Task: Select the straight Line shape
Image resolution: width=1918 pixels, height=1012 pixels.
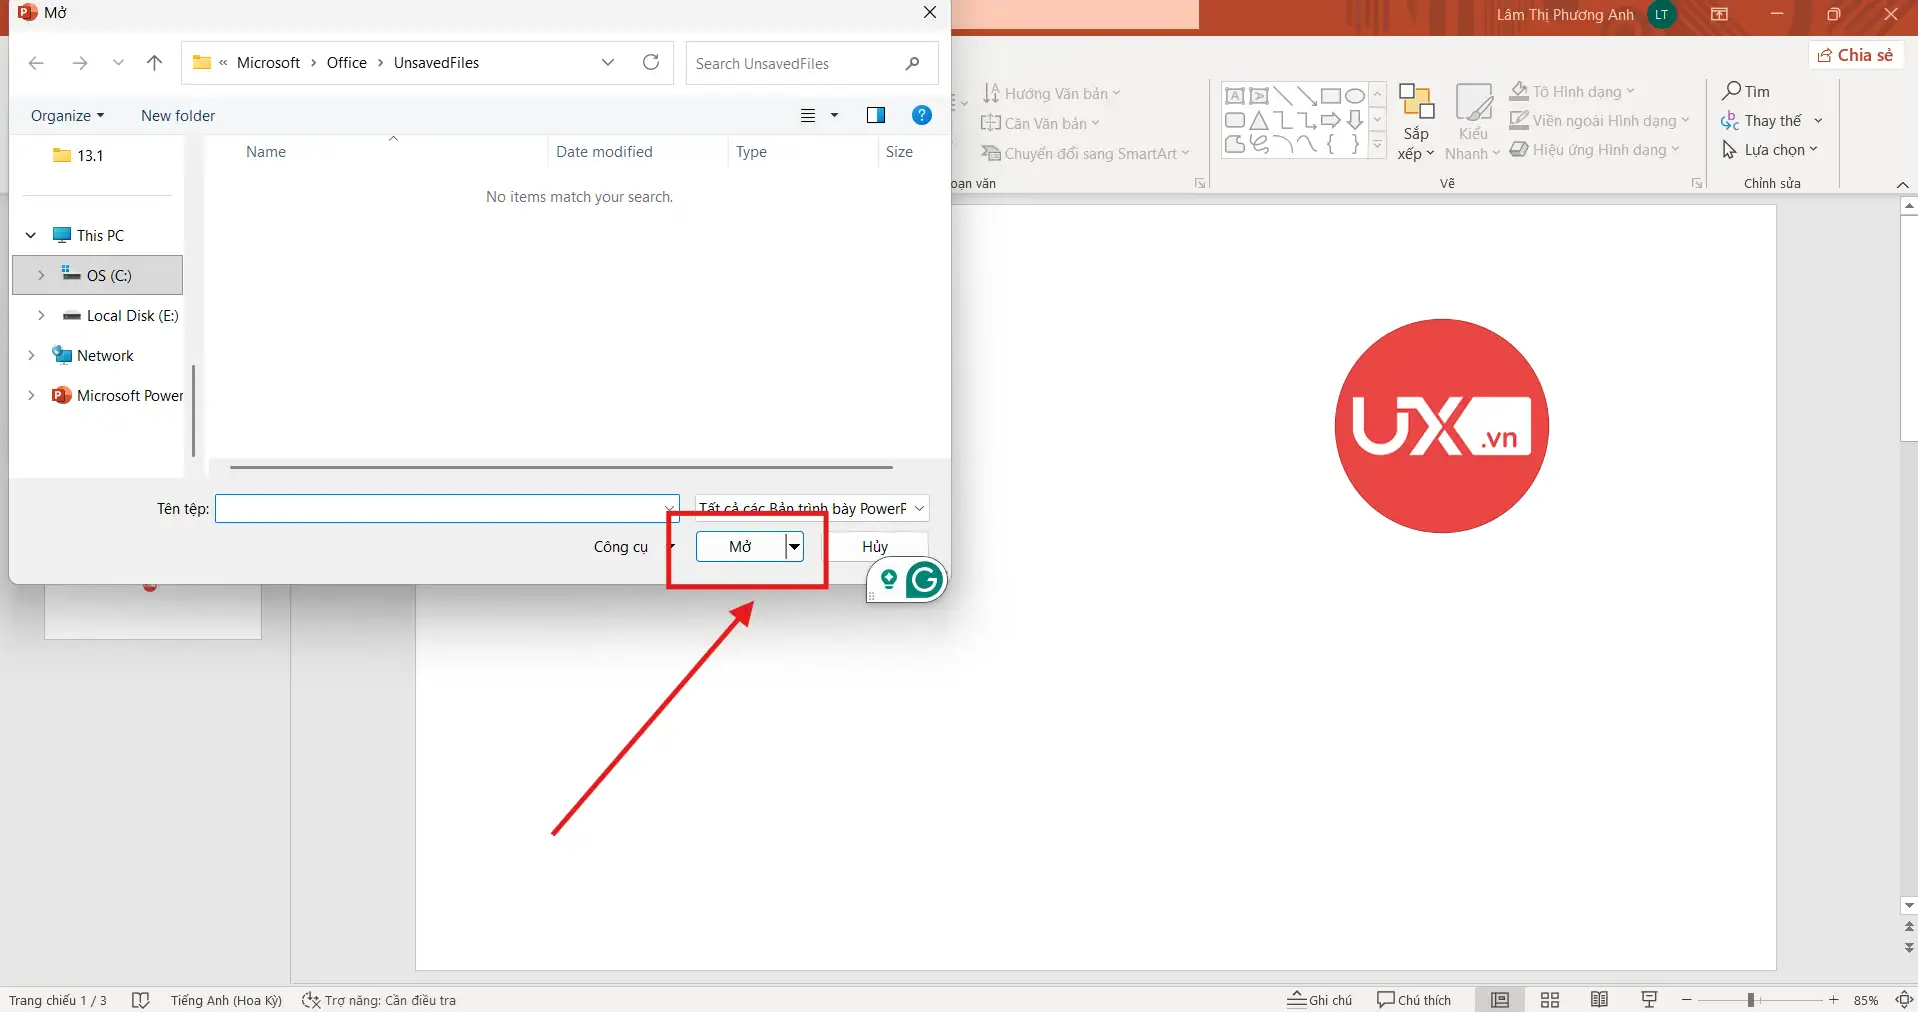Action: tap(1283, 96)
